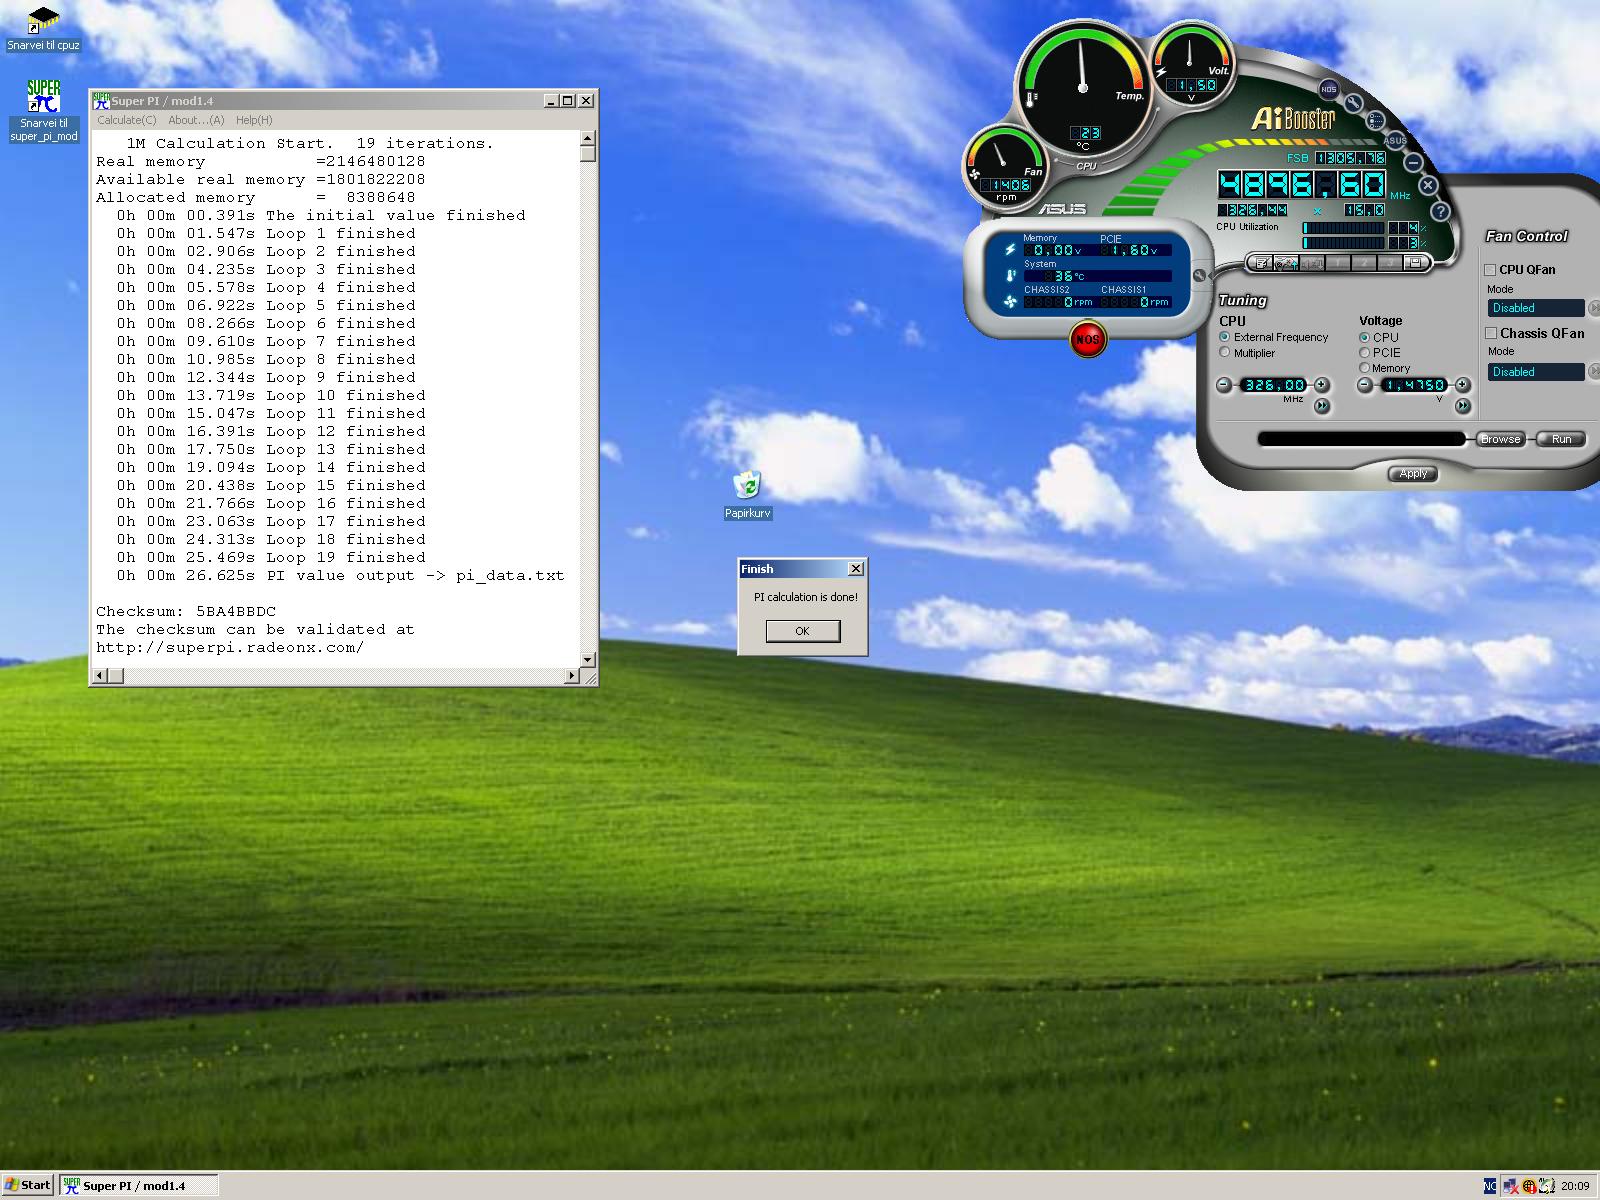Select Memory voltage radio button
This screenshot has height=1200, width=1600.
[x=1364, y=368]
